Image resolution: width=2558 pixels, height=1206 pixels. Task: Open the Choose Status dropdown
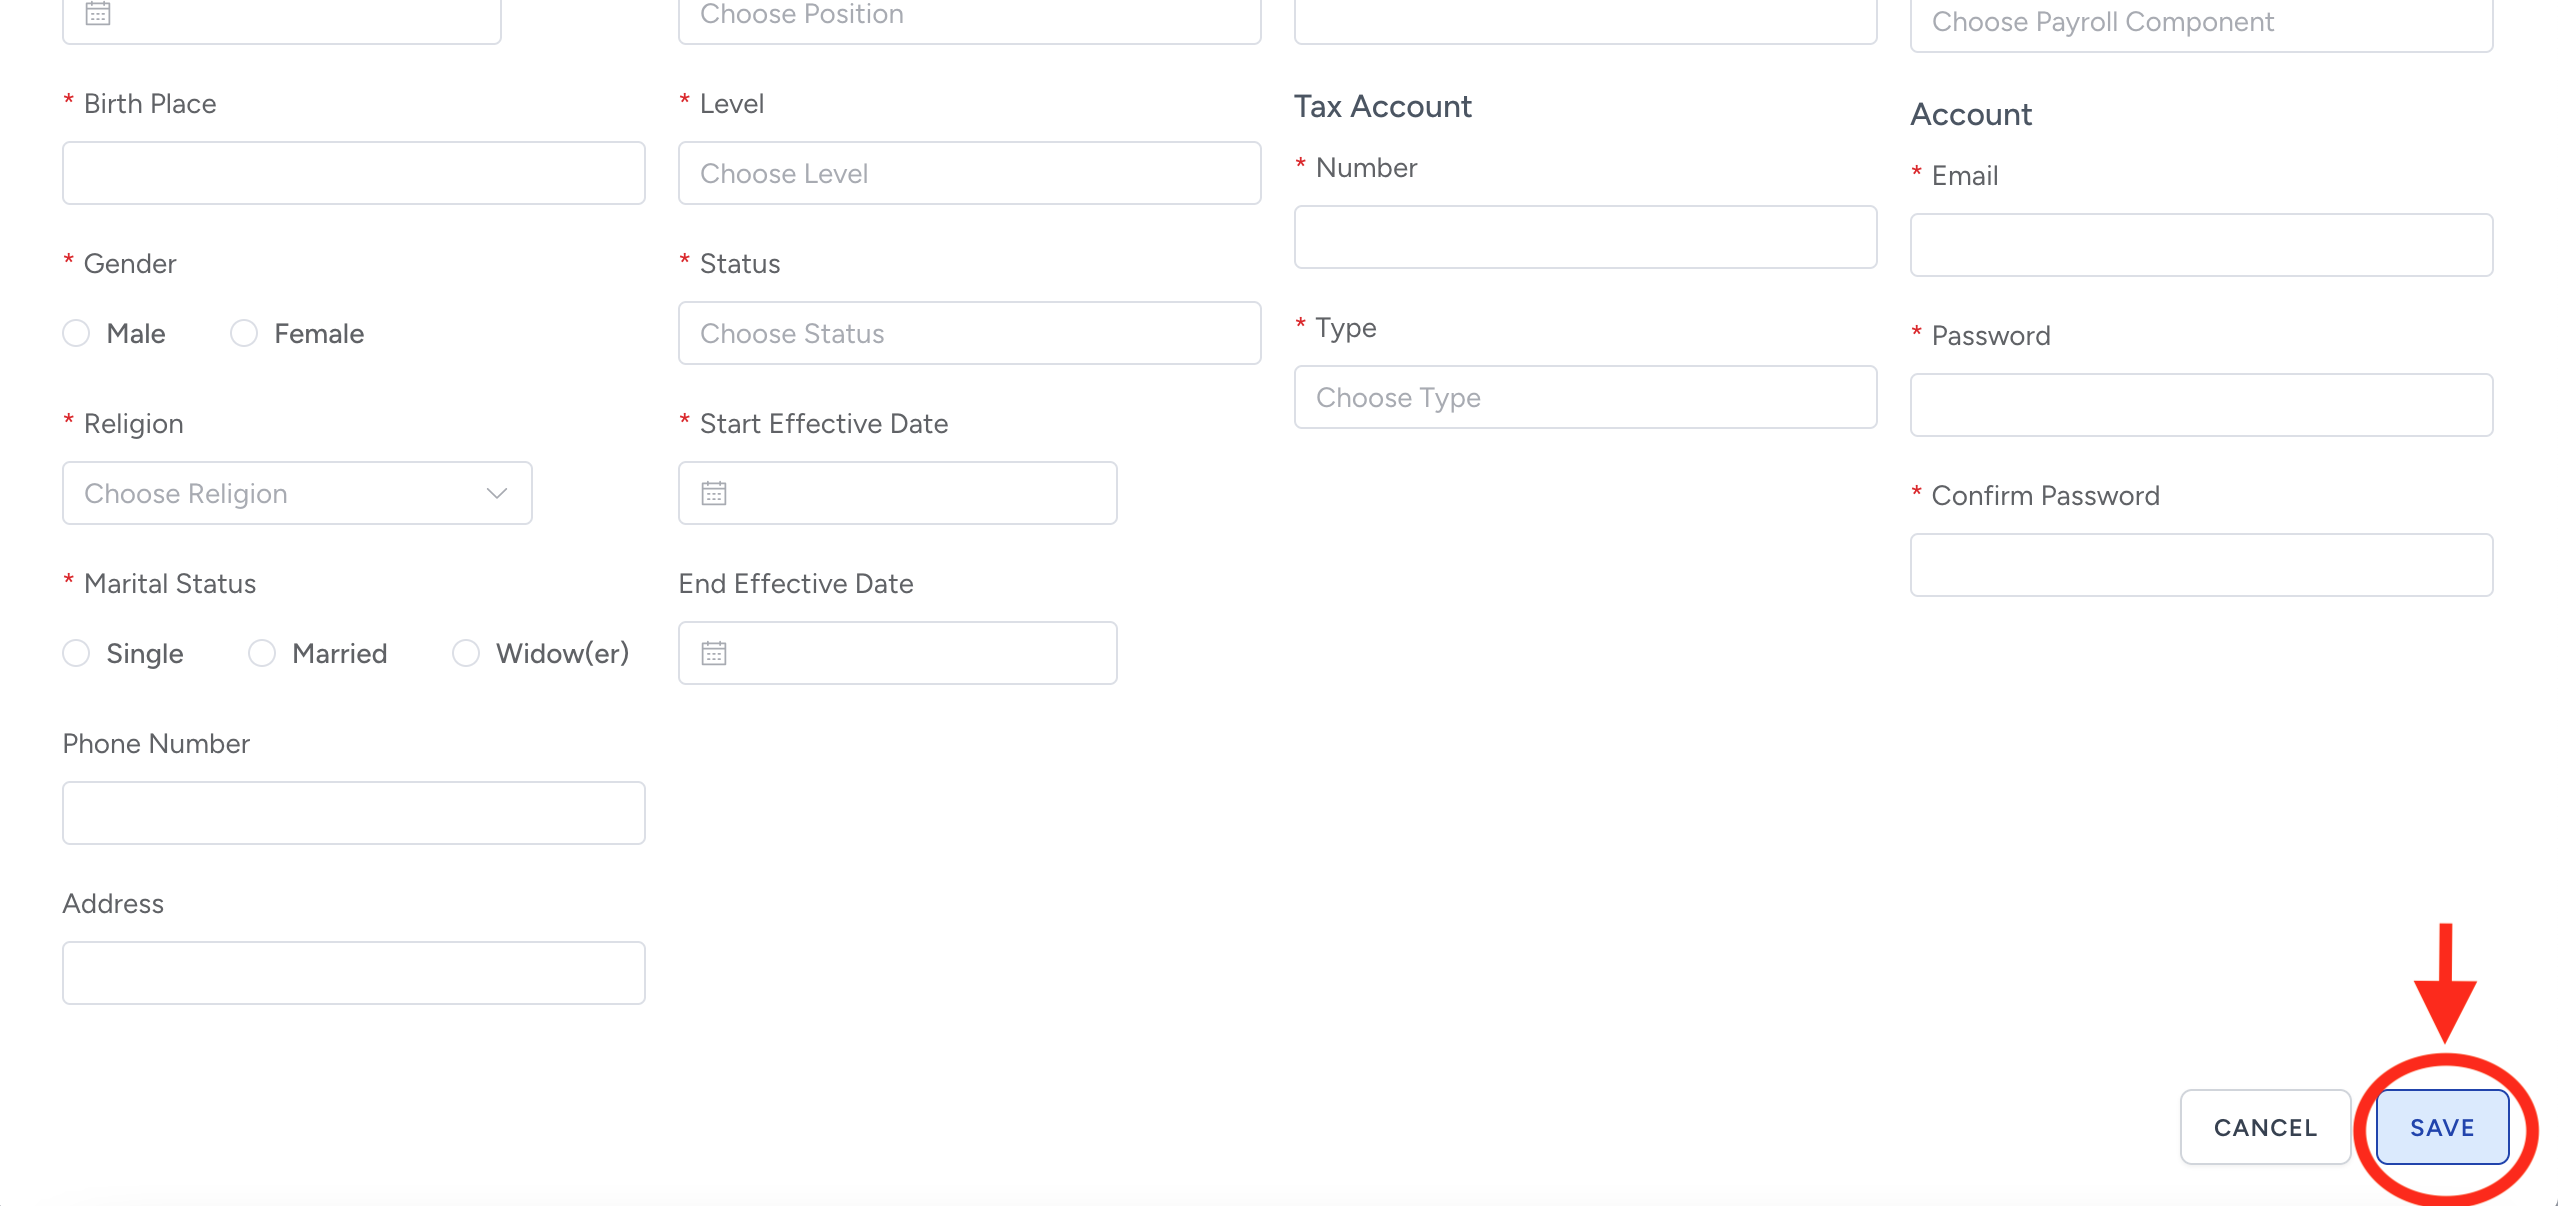tap(968, 333)
